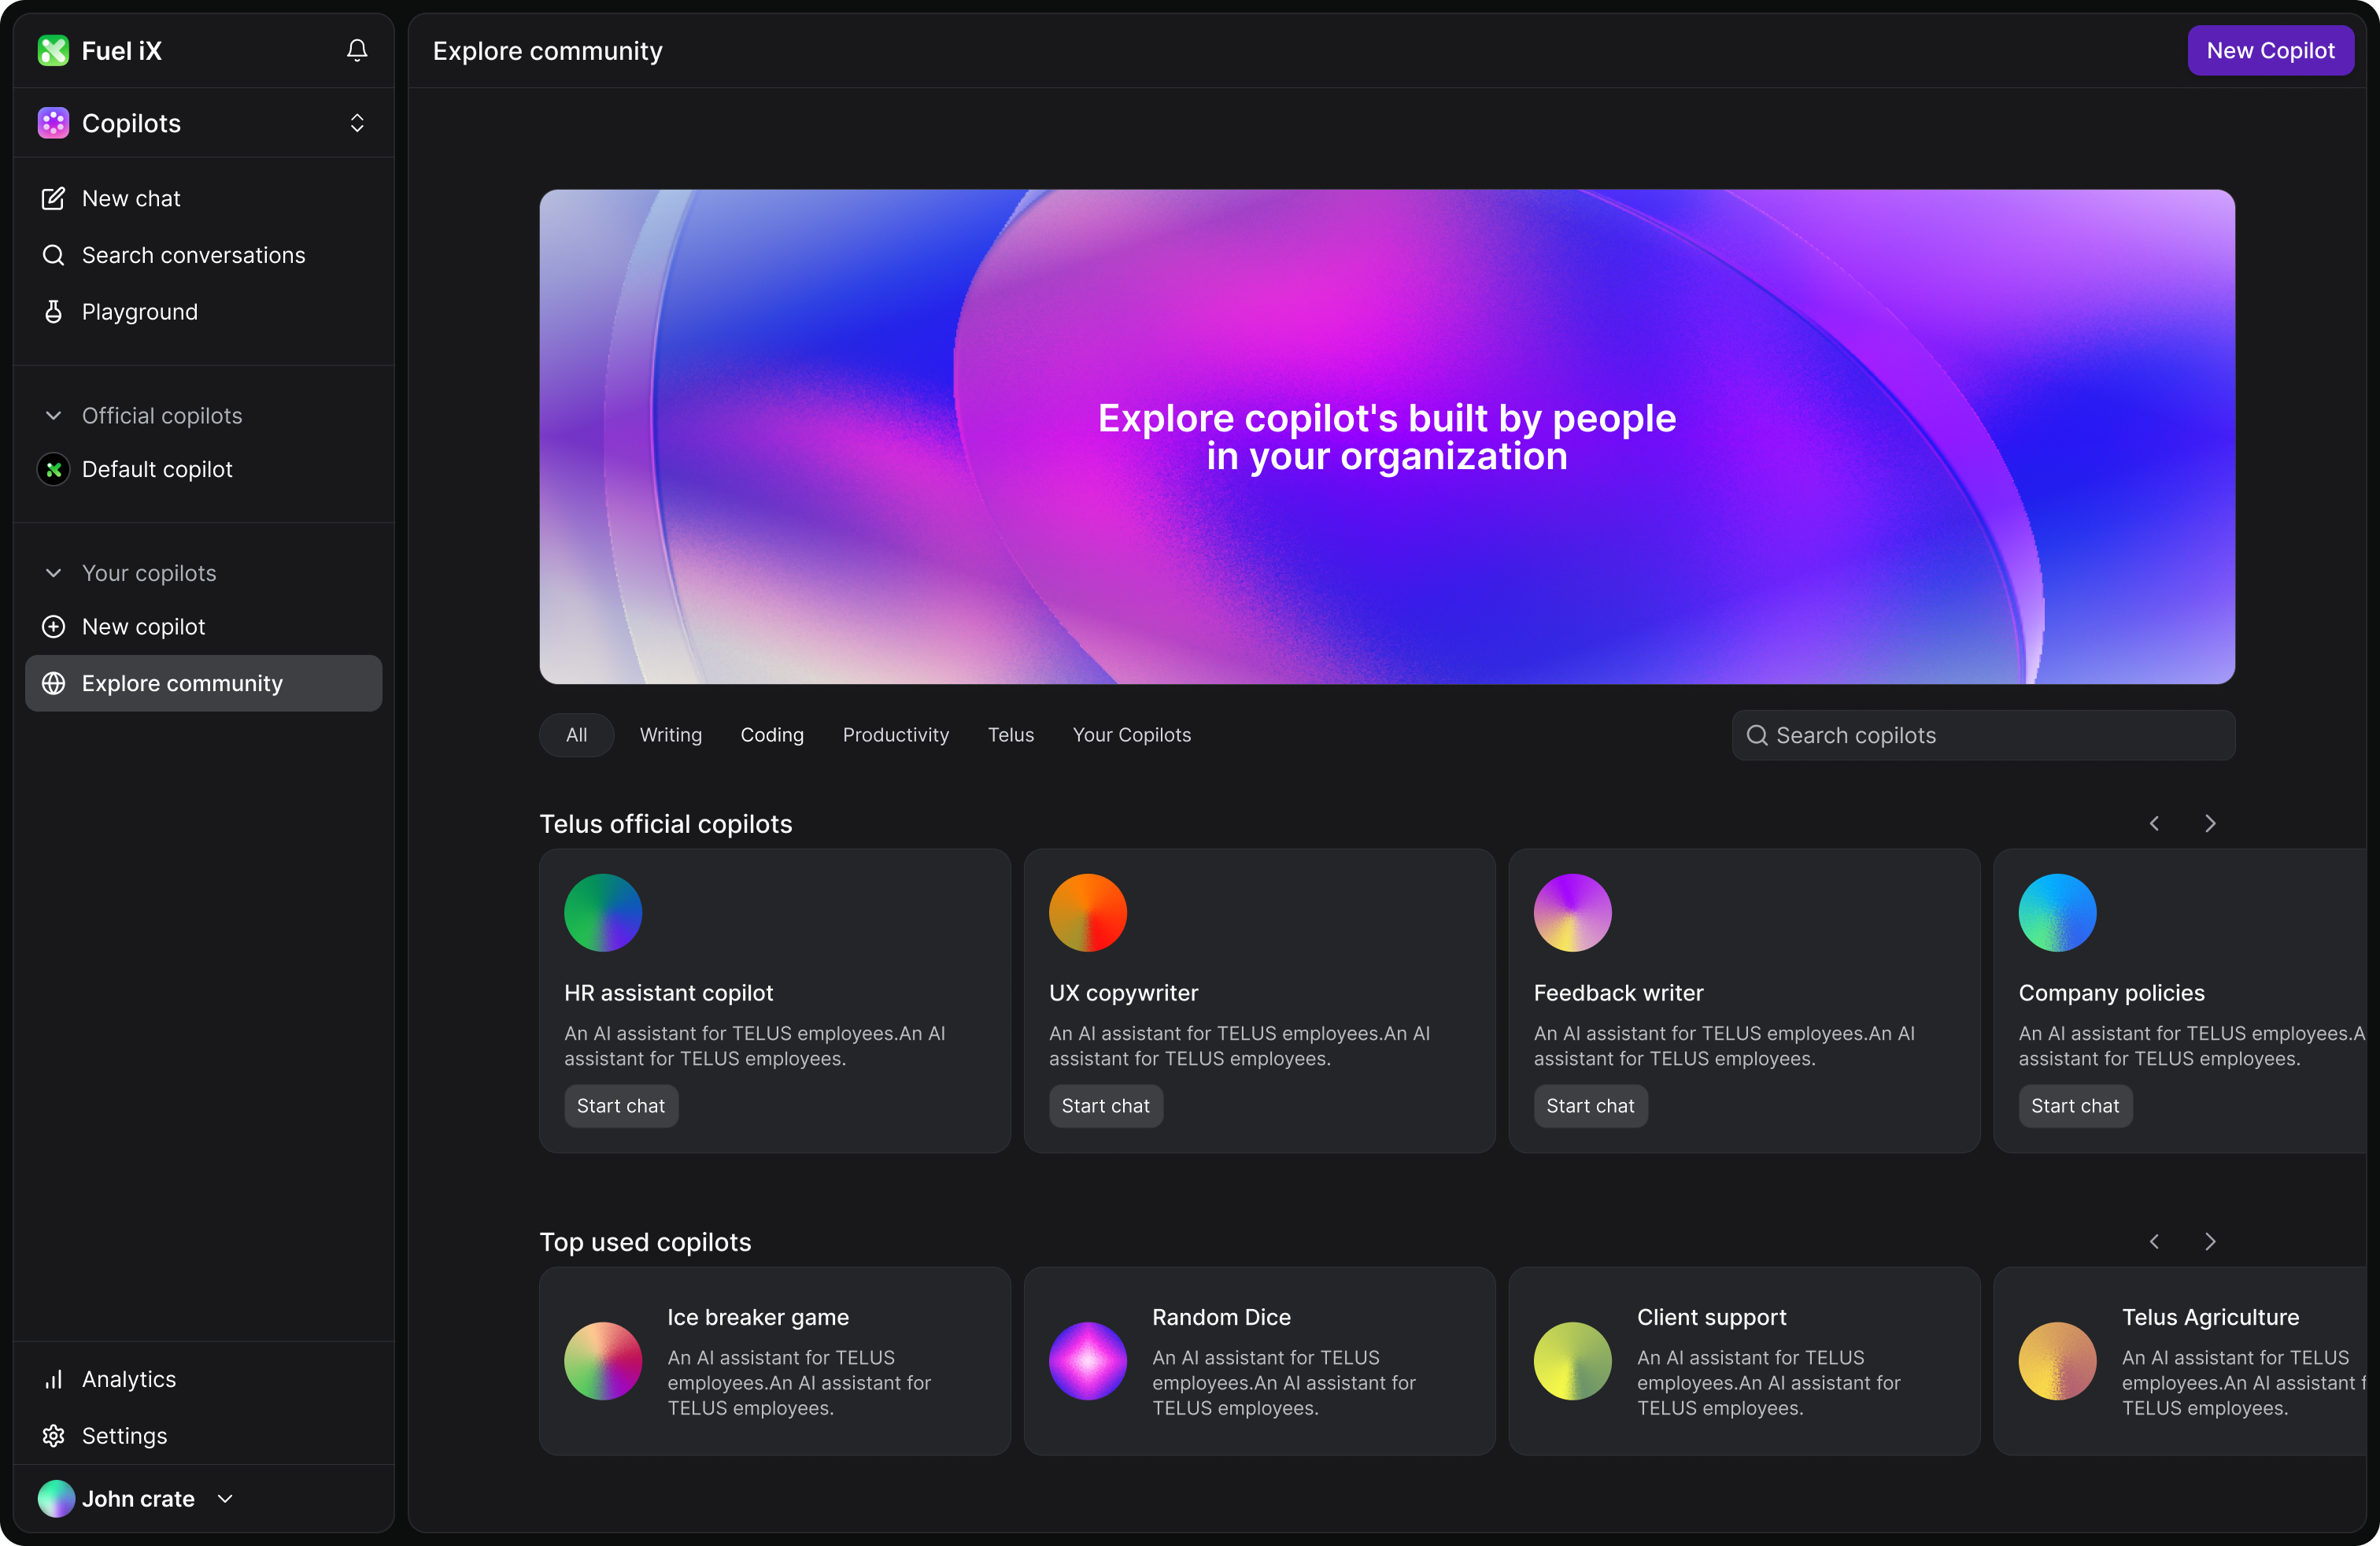Open notifications bell
The width and height of the screenshot is (2380, 1546).
(x=357, y=50)
